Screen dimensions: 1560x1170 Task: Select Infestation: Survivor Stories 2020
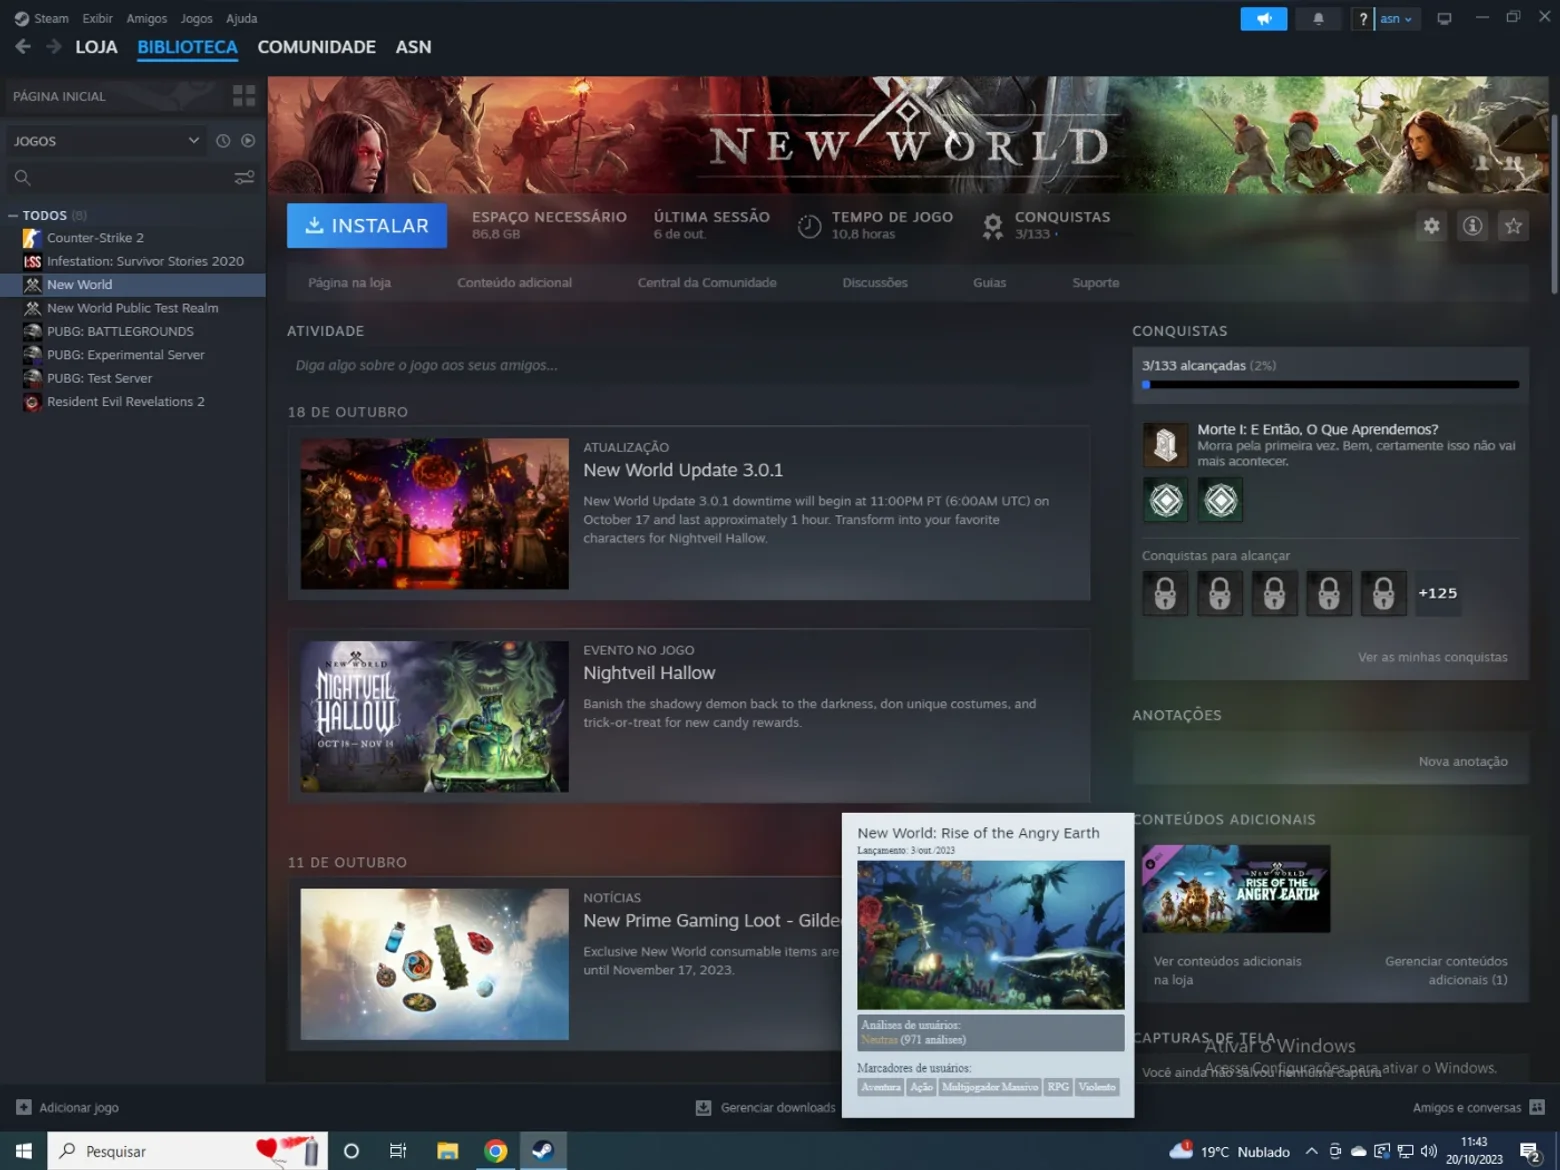(133, 261)
